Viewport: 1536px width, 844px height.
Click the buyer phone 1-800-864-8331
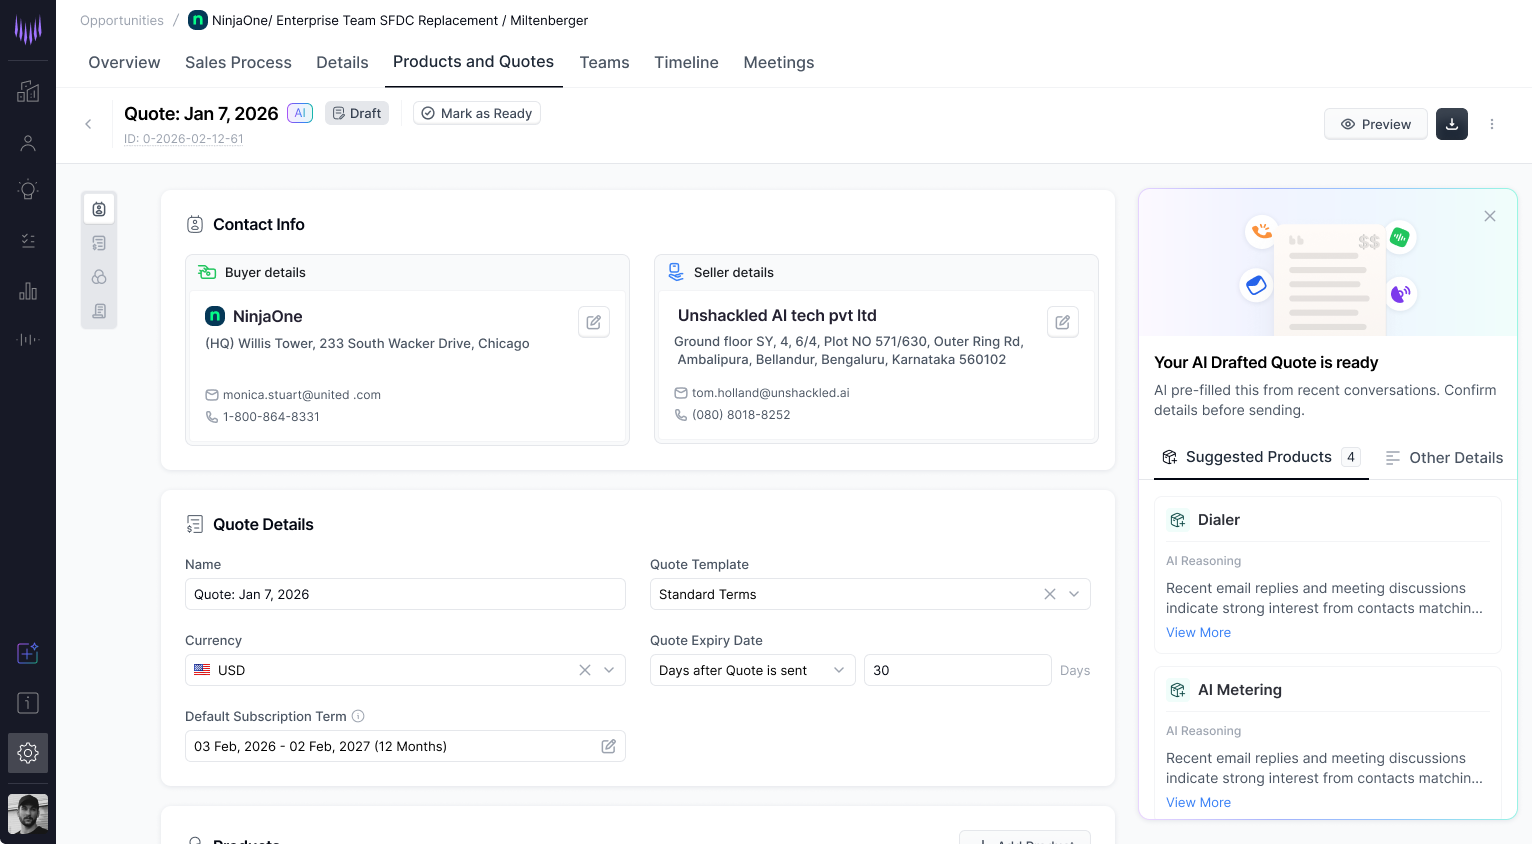271,417
